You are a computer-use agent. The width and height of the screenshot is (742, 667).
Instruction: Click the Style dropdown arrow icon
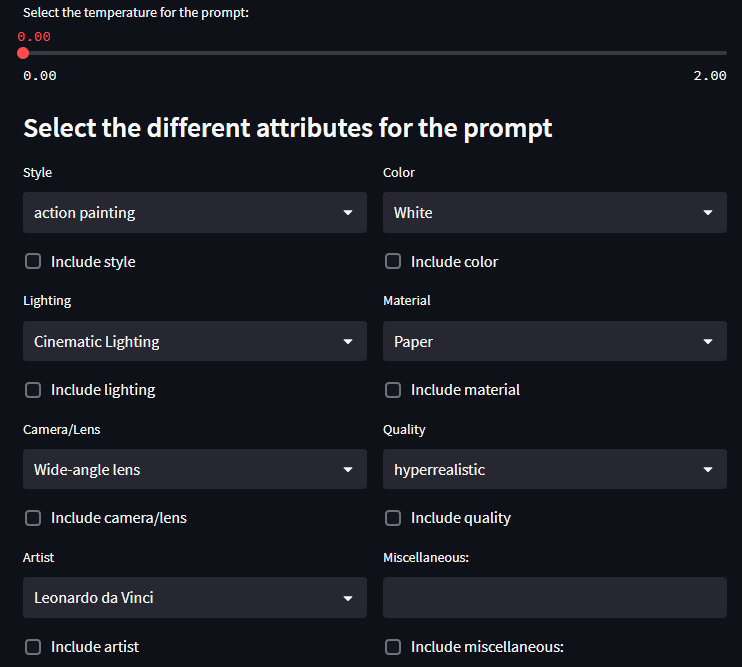(348, 213)
